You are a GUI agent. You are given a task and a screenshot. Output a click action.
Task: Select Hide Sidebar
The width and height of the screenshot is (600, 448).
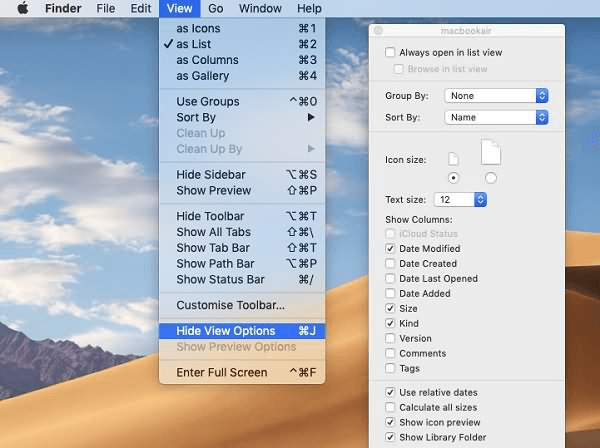(x=242, y=174)
